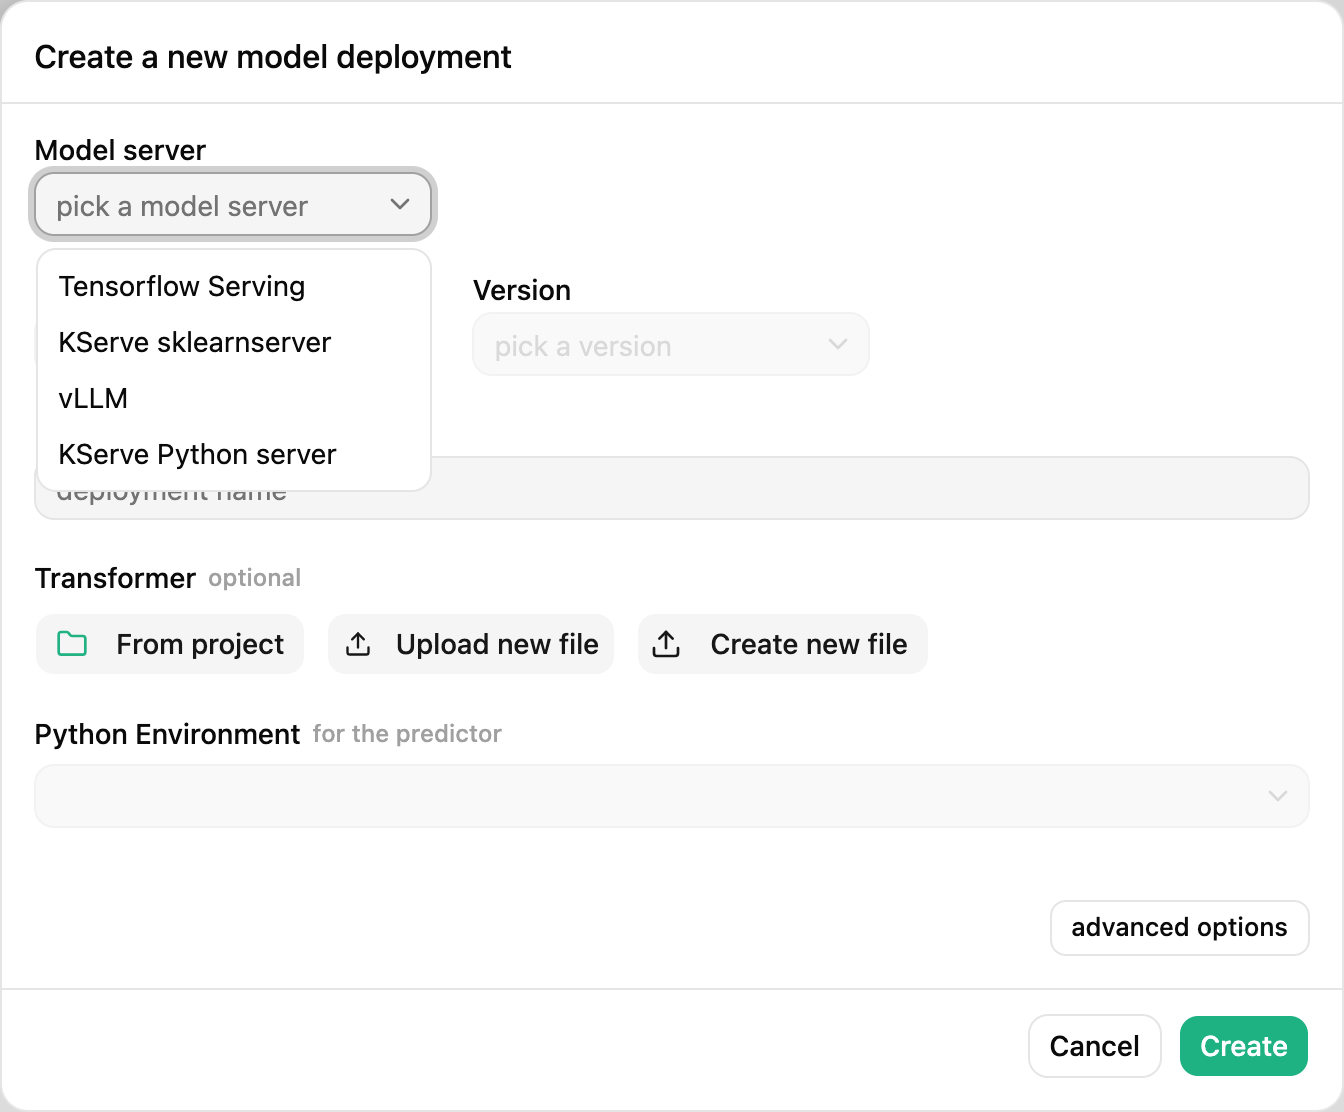Click the upload icon beside Create new file
This screenshot has height=1112, width=1344.
point(666,644)
